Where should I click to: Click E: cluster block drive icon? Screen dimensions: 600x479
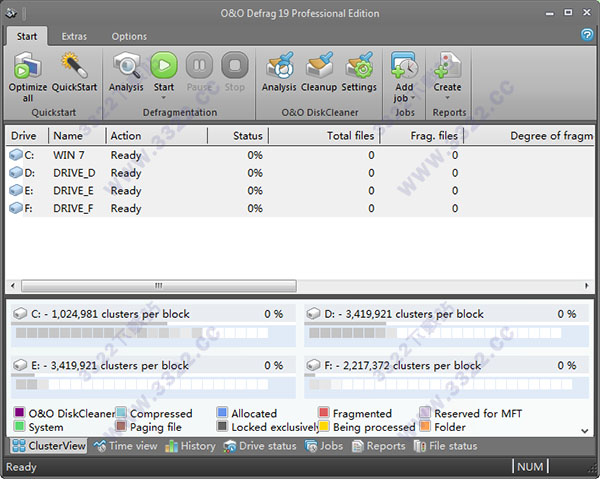(20, 365)
